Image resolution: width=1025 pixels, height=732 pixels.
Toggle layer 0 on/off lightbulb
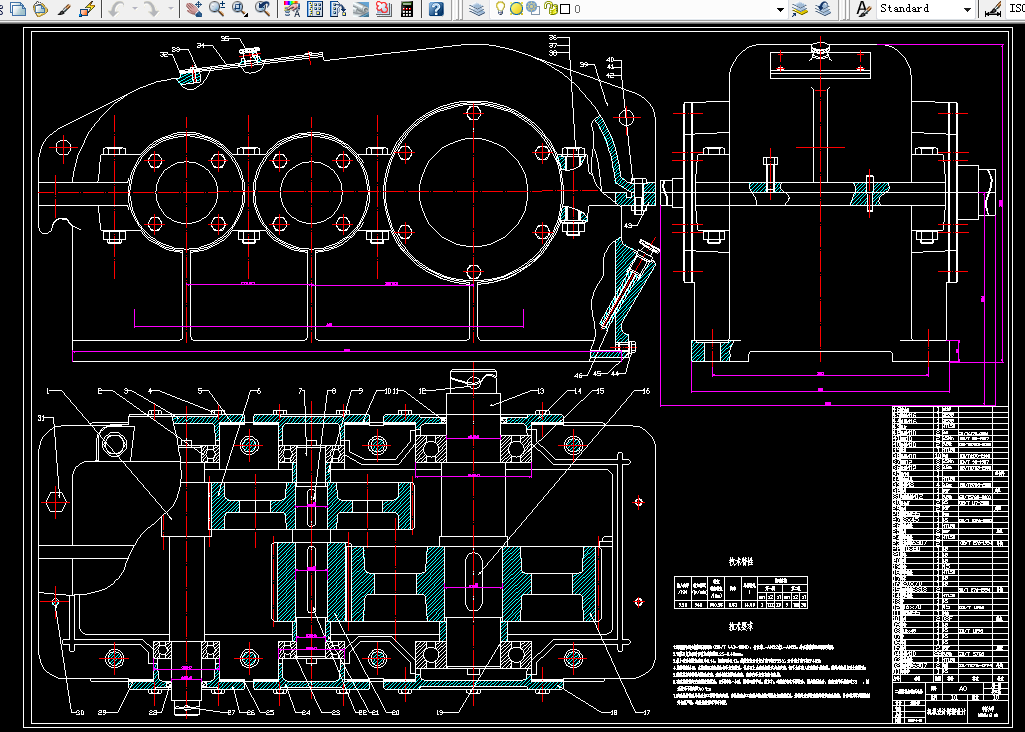coord(500,8)
